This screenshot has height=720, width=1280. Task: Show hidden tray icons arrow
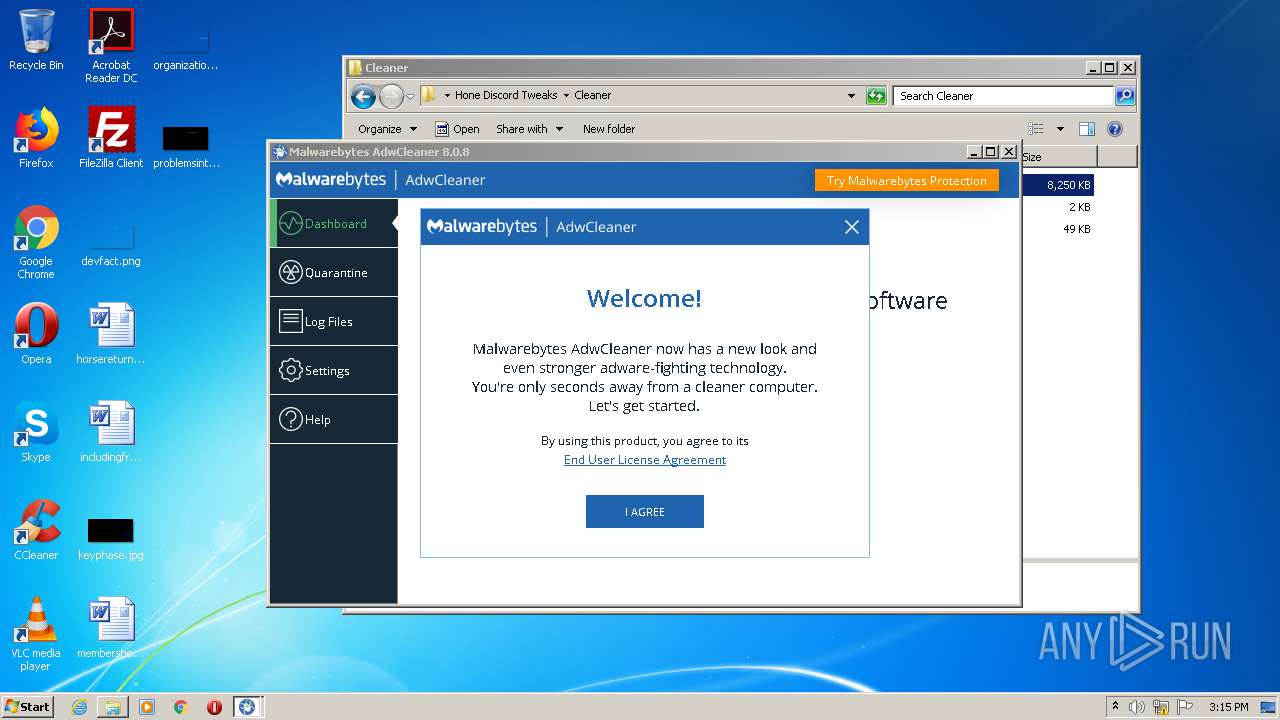[1116, 707]
